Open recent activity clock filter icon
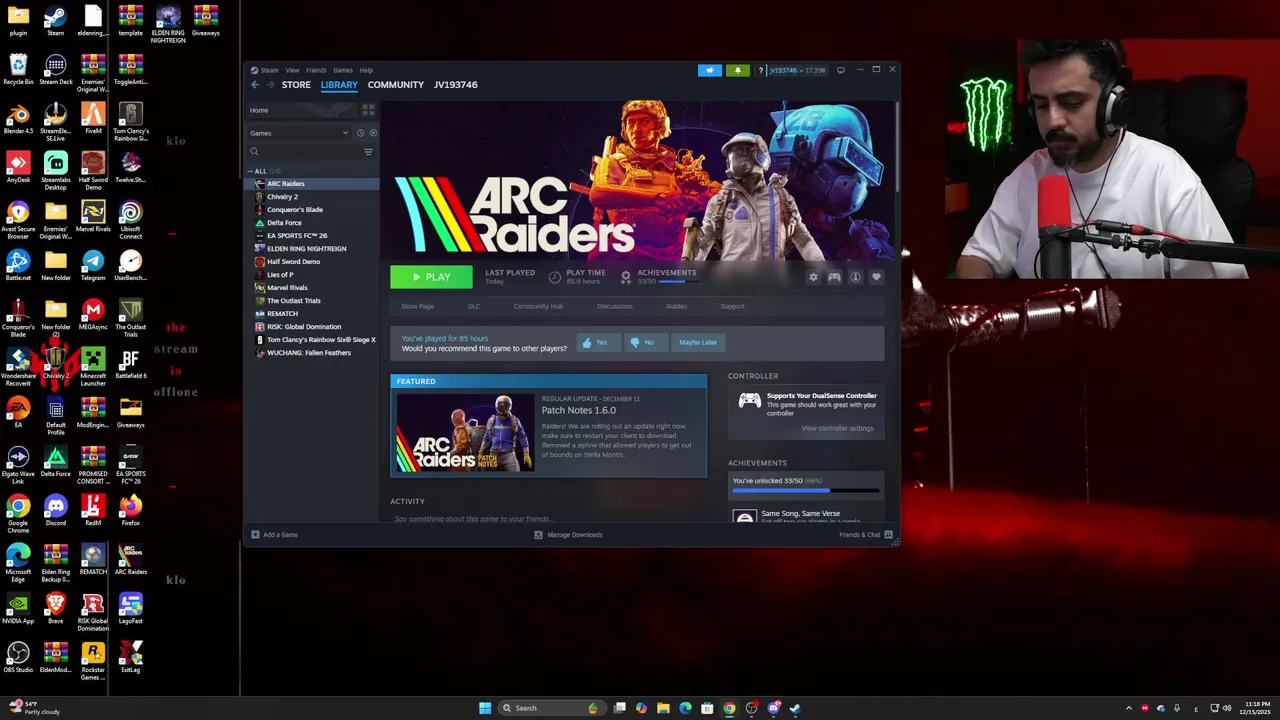 (360, 133)
